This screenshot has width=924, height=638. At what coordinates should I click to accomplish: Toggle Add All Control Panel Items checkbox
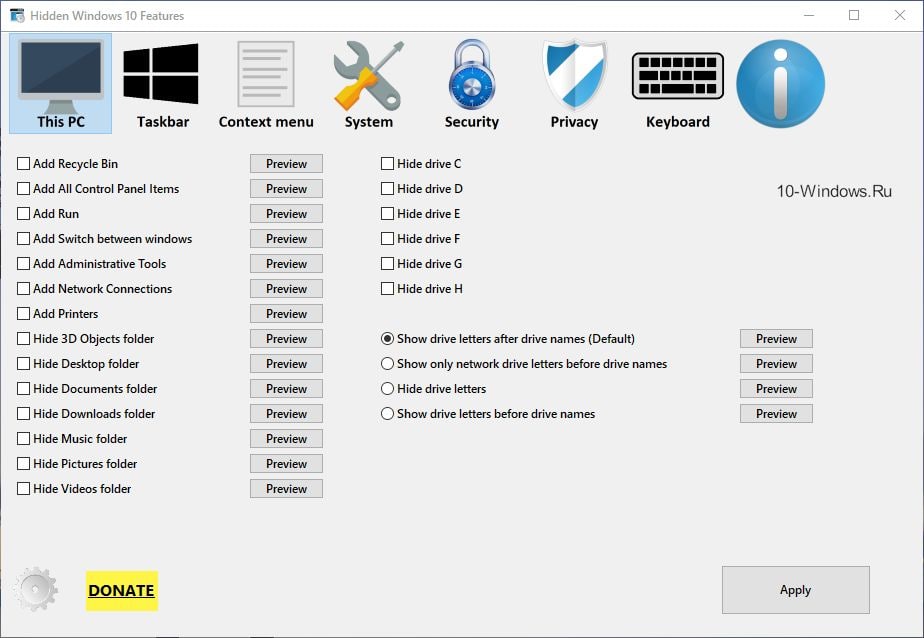click(x=24, y=189)
